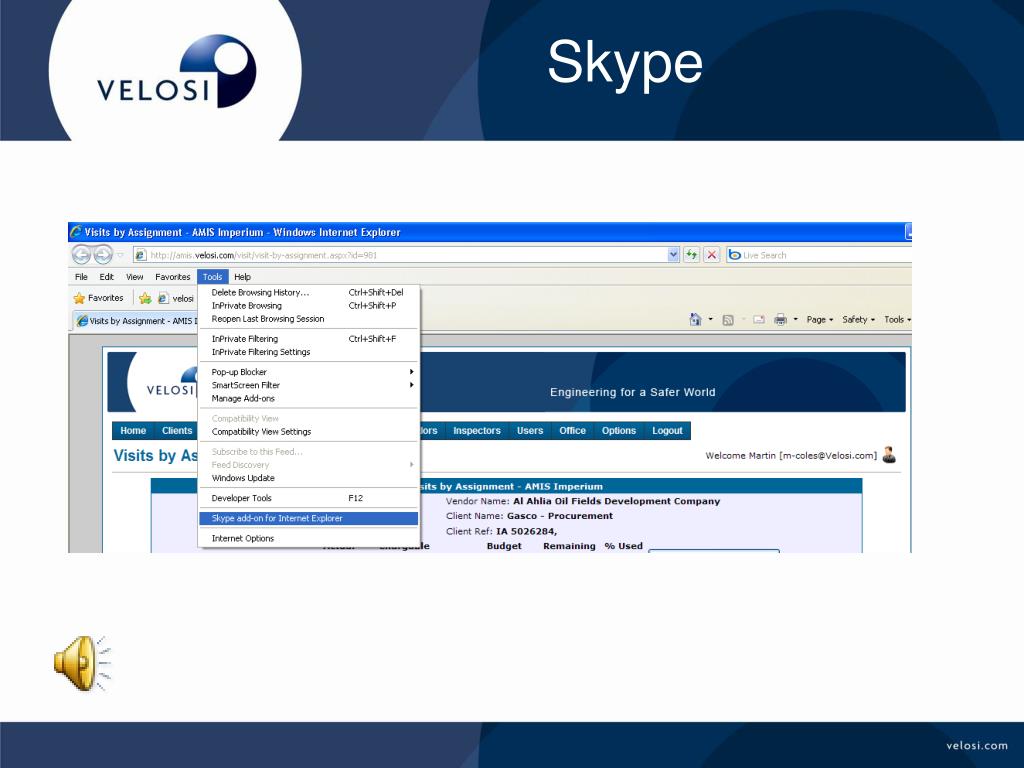Close the highlighted Tools menu
Screen dimensions: 1024x768
pos(212,277)
